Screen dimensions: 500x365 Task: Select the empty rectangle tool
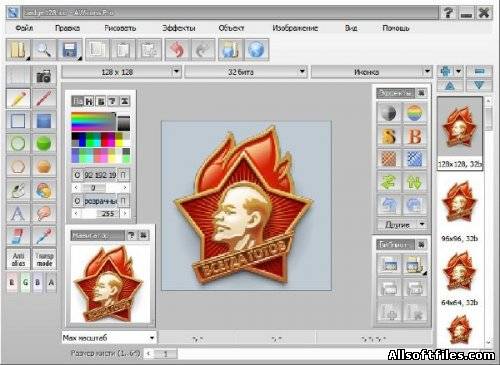point(18,121)
